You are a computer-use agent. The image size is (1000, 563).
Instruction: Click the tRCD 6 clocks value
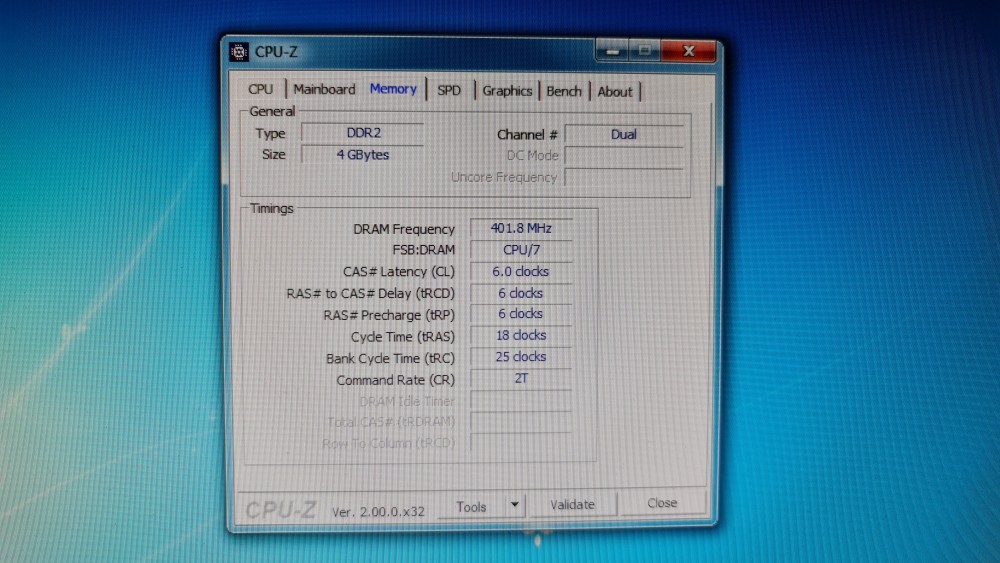521,293
